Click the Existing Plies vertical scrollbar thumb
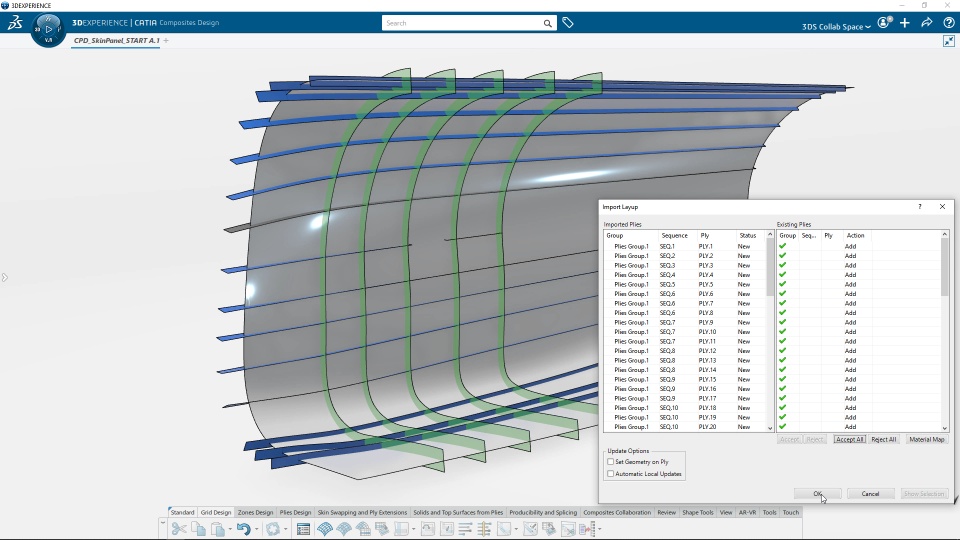The width and height of the screenshot is (960, 540). [x=945, y=267]
